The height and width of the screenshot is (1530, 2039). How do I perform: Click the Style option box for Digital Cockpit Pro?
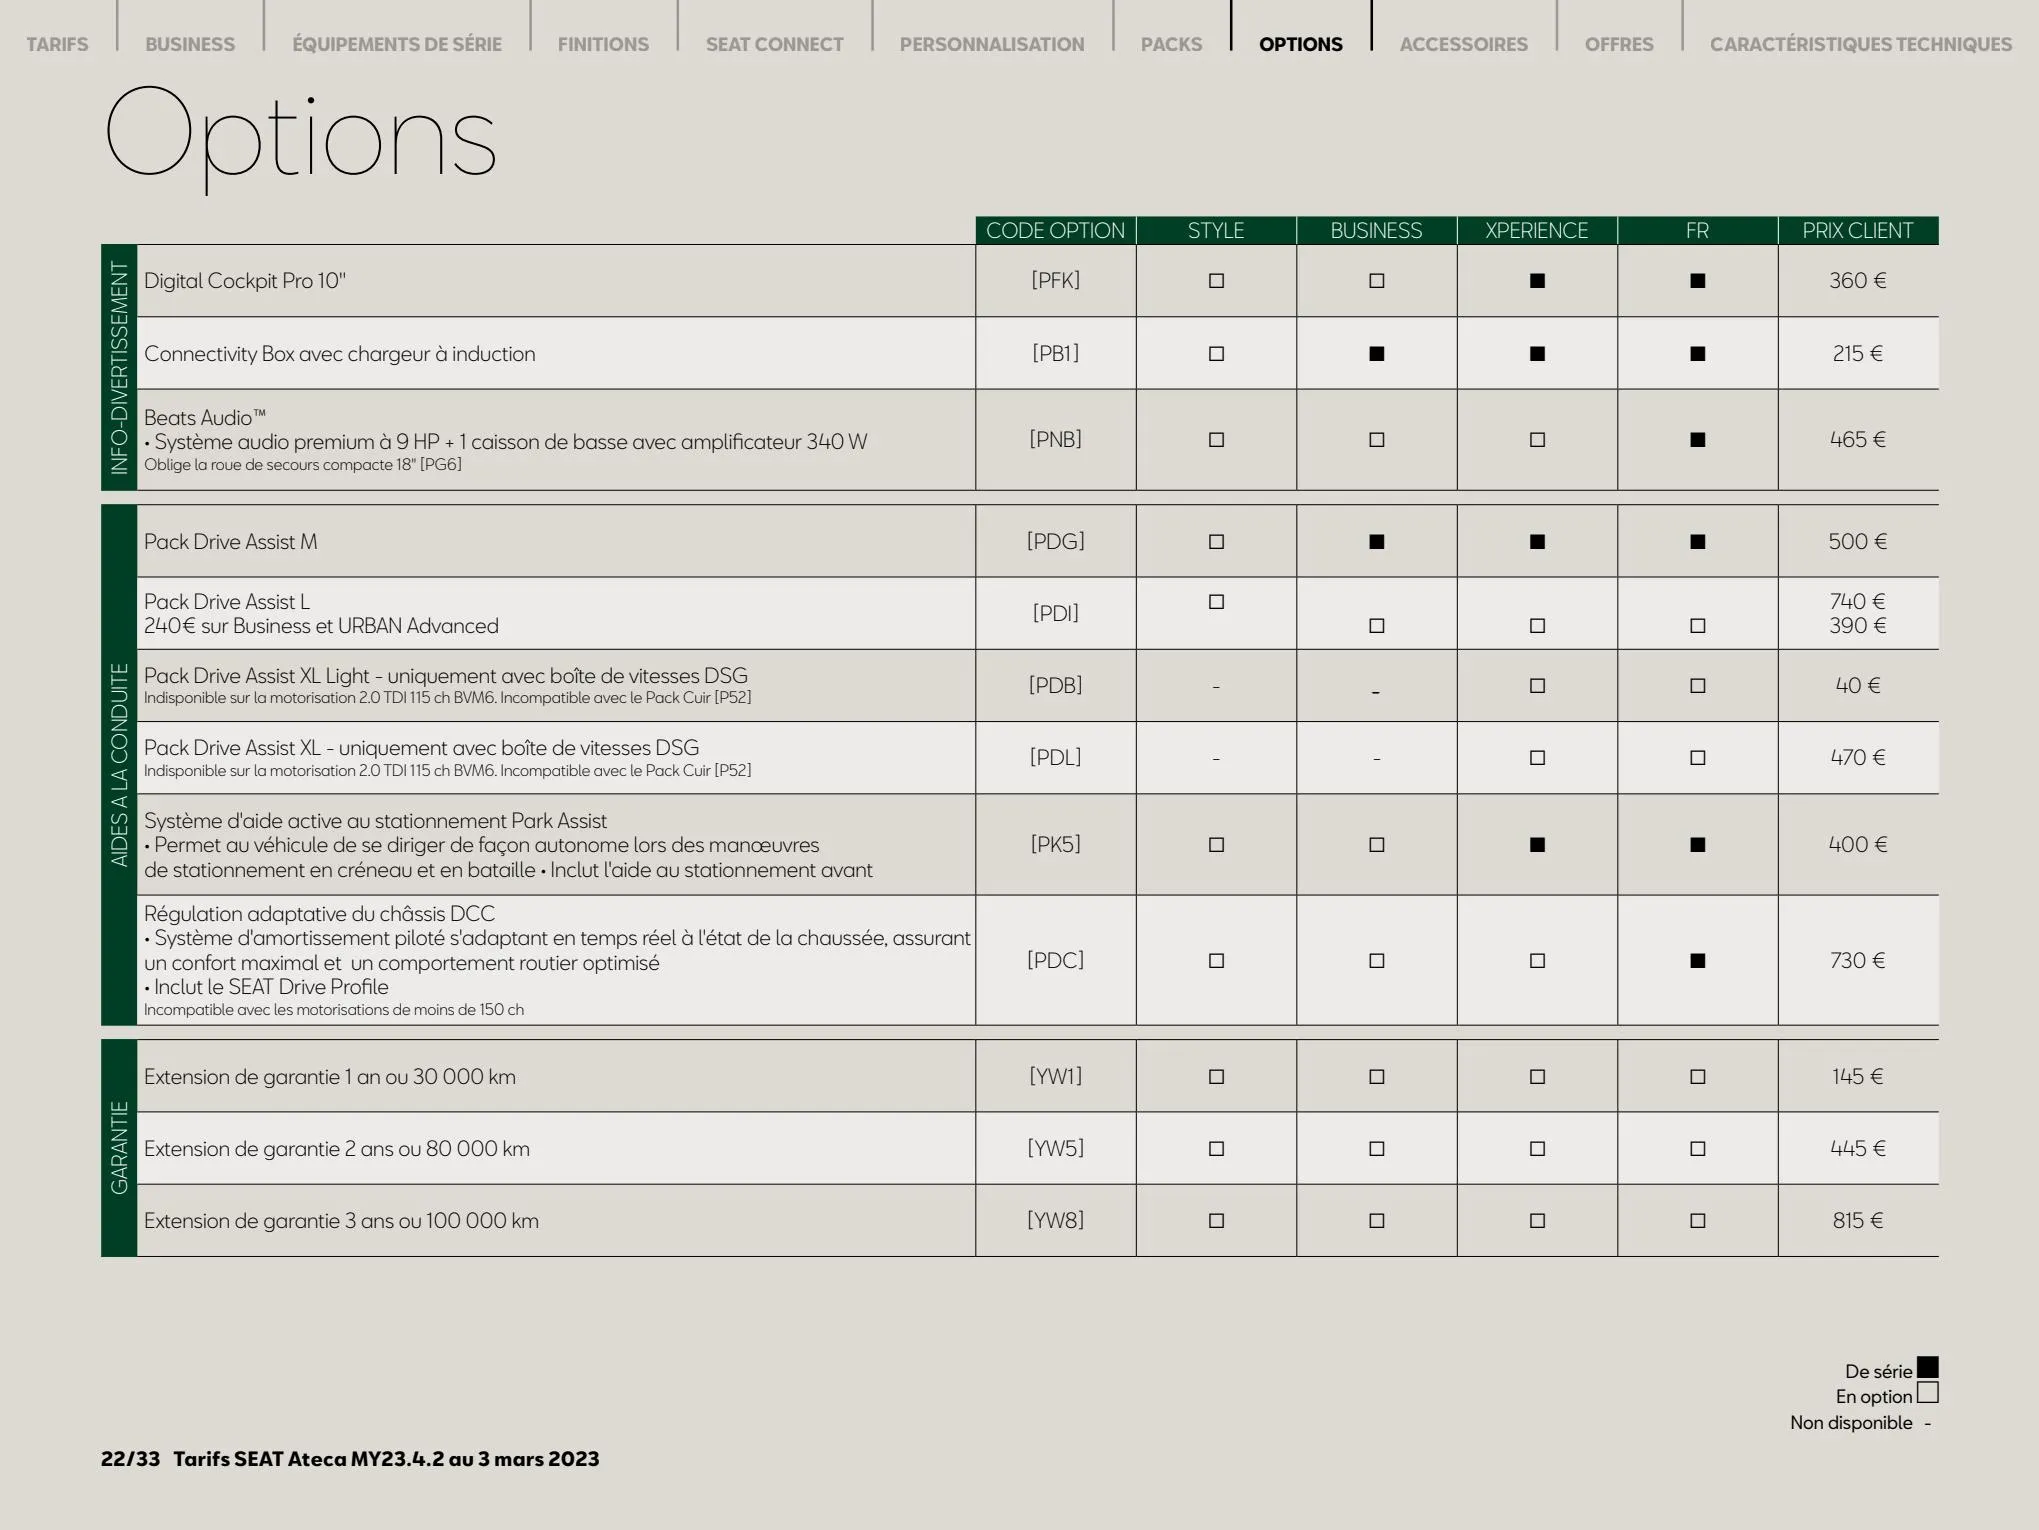(x=1216, y=281)
